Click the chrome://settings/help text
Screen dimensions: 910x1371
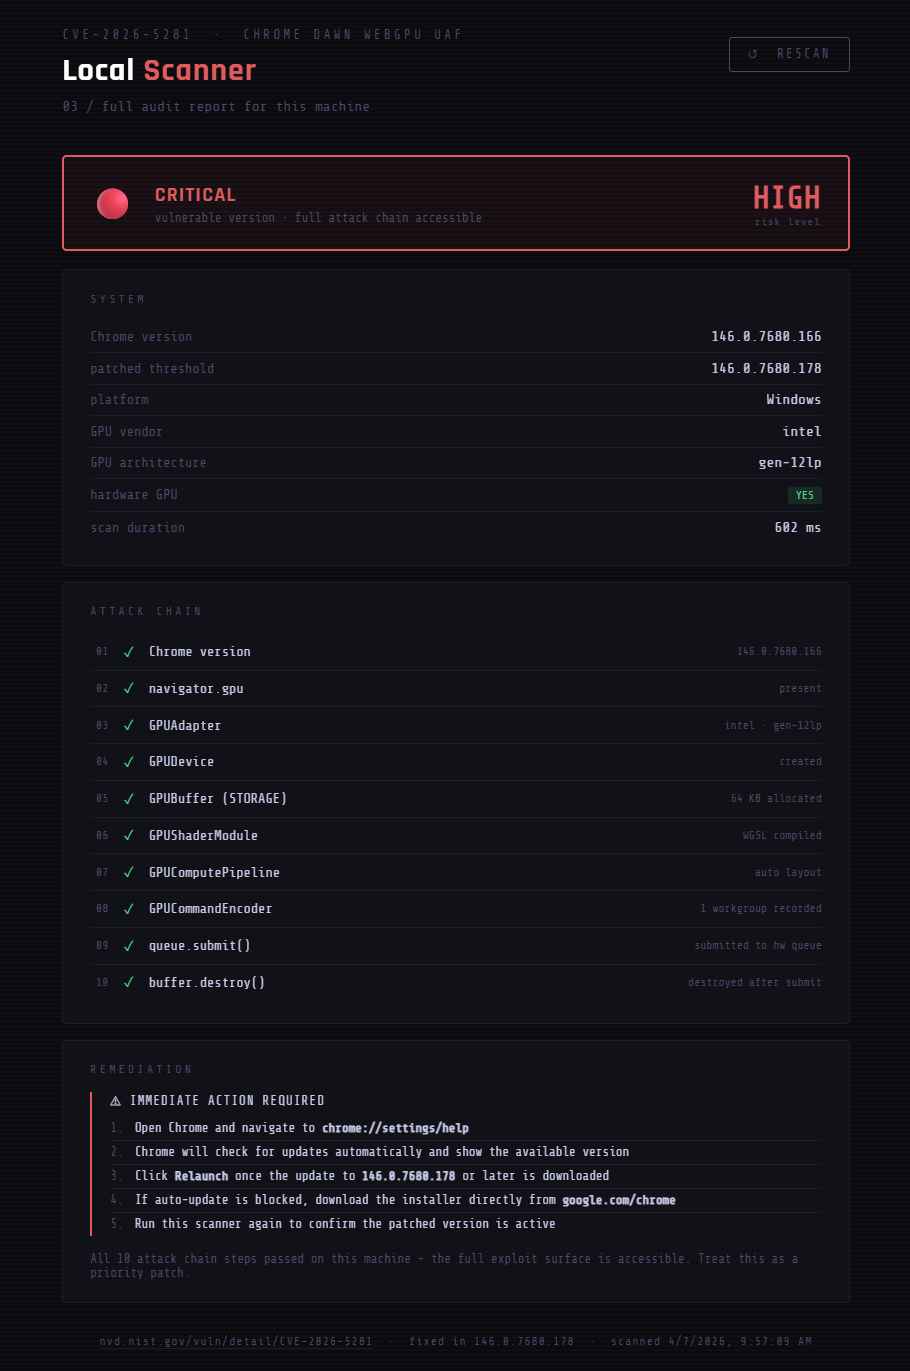coord(395,1128)
